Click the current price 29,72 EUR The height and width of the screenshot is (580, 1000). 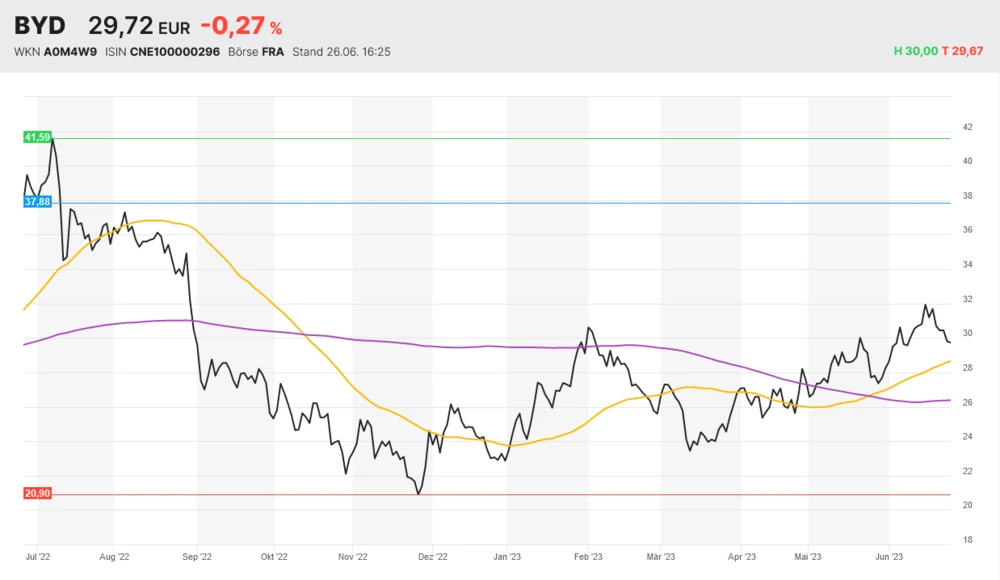pyautogui.click(x=139, y=26)
